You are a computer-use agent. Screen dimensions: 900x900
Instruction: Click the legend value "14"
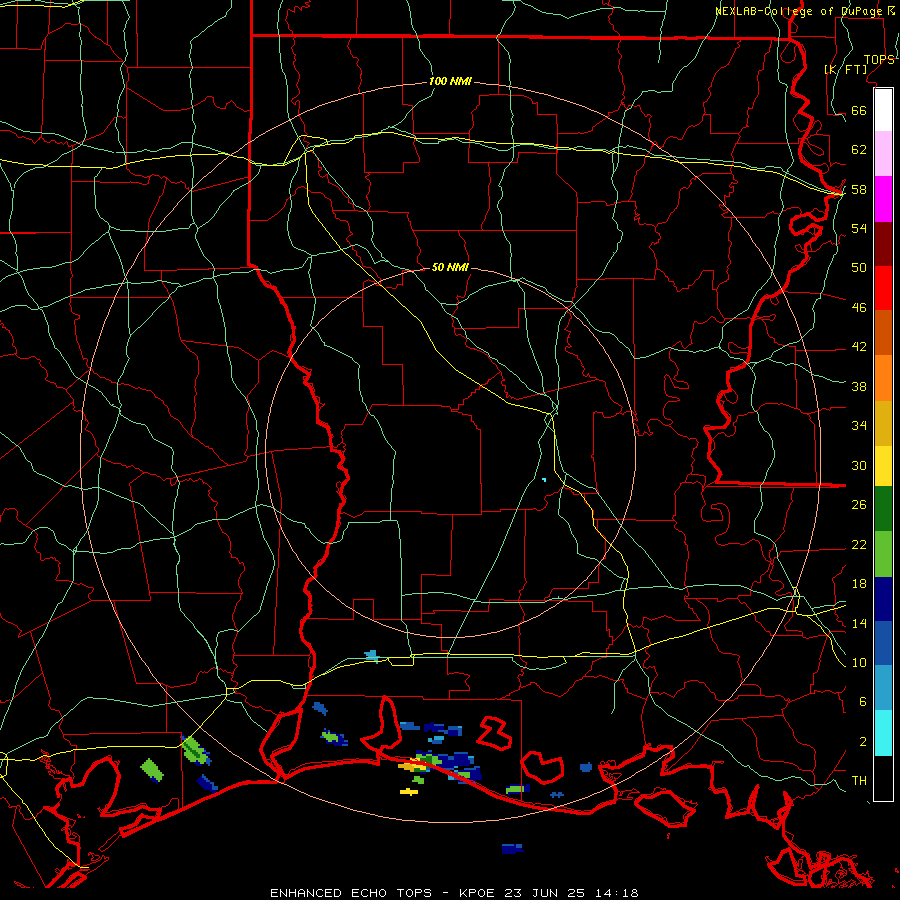coord(859,623)
